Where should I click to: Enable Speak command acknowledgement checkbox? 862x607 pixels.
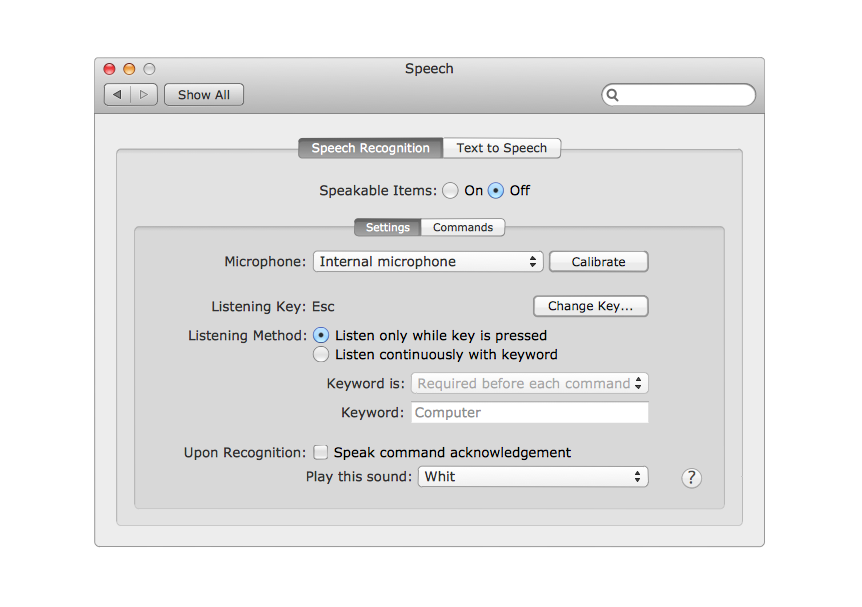[321, 452]
